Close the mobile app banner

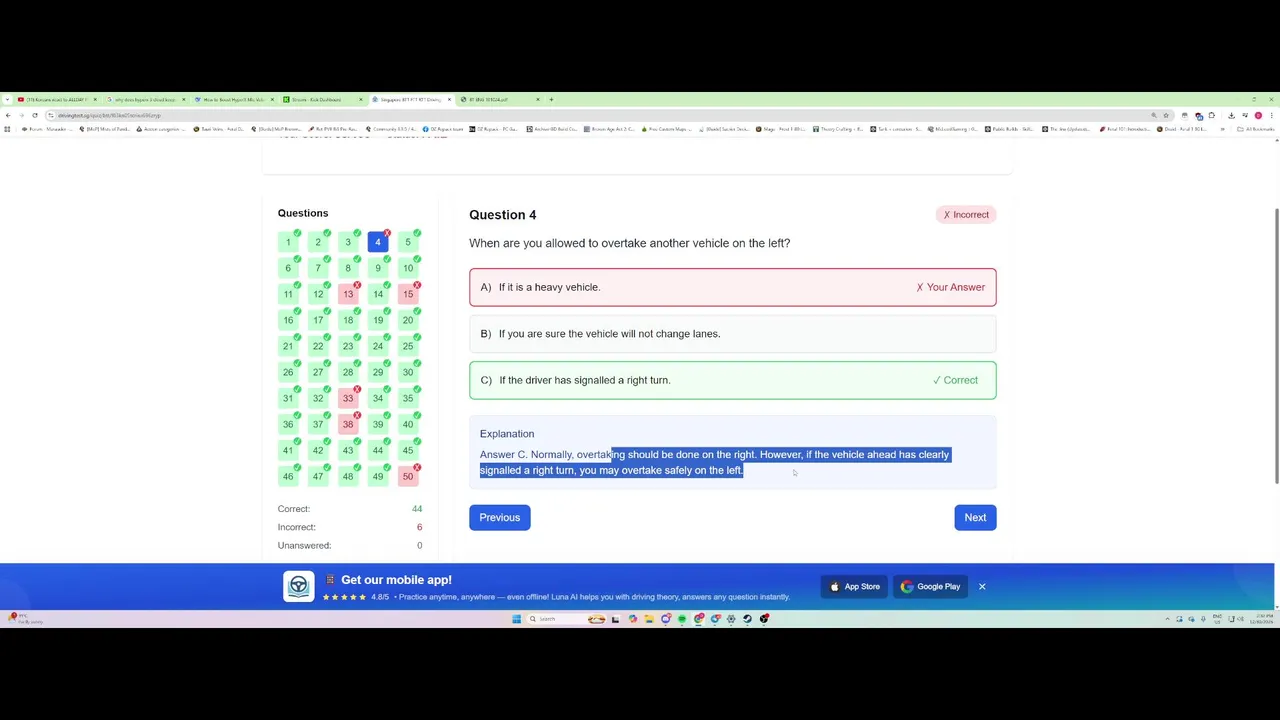(x=982, y=586)
